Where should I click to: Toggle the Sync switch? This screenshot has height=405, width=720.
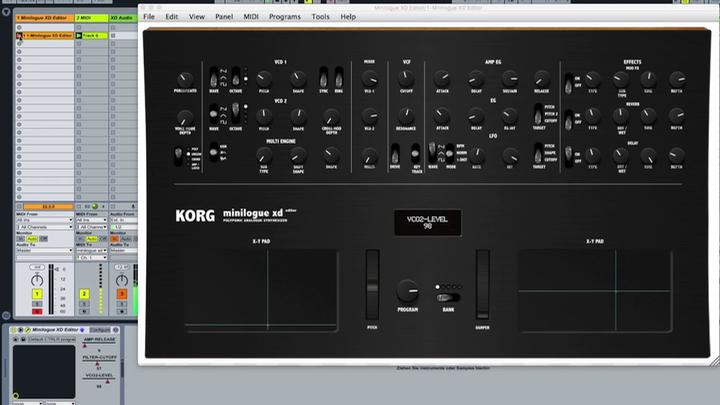point(324,77)
